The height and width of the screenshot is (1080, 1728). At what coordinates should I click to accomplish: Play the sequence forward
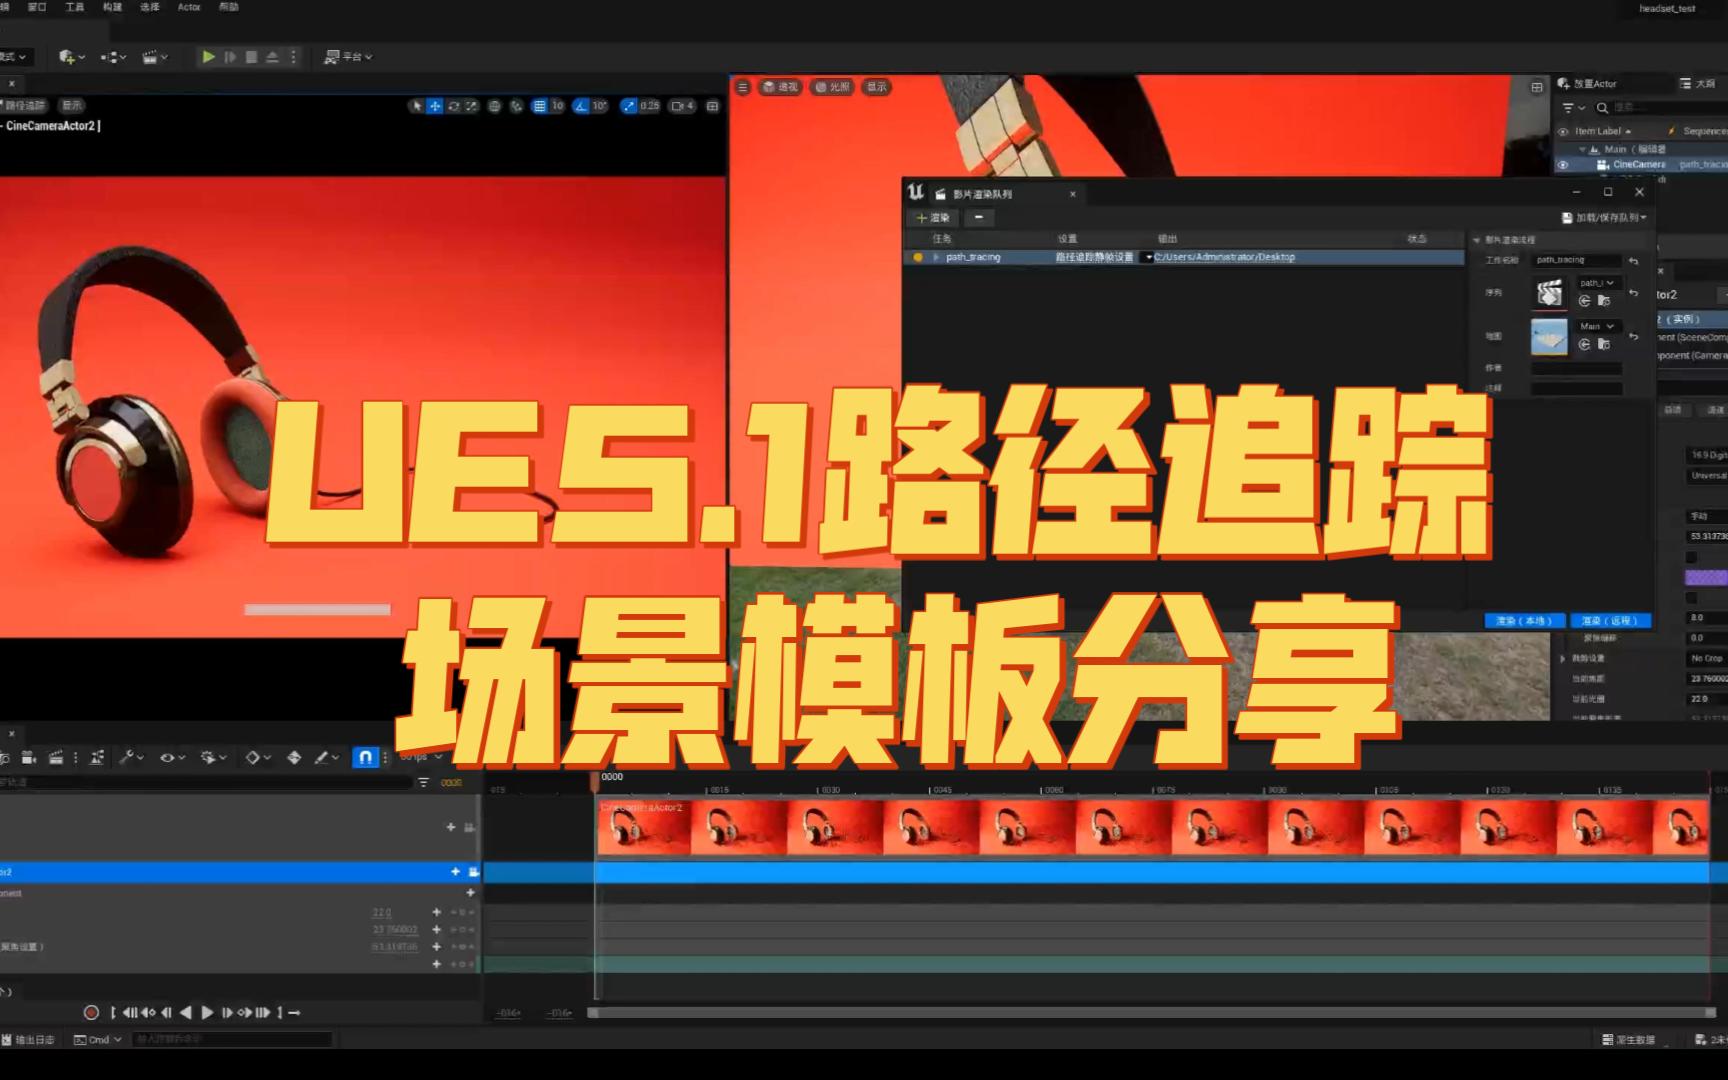(x=207, y=1013)
